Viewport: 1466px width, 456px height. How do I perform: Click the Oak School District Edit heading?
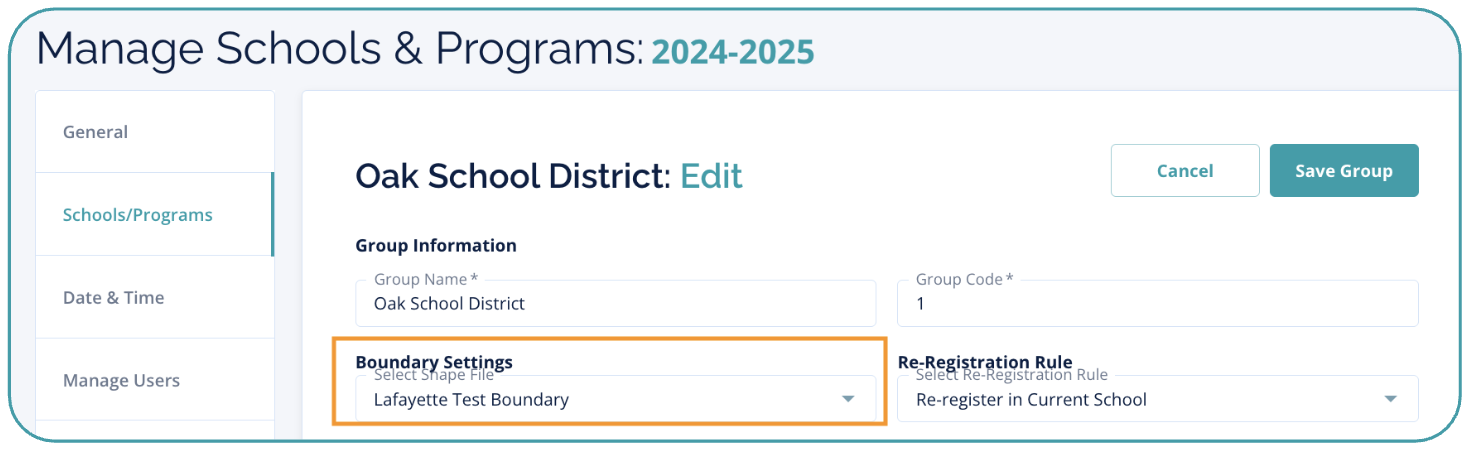coord(549,177)
